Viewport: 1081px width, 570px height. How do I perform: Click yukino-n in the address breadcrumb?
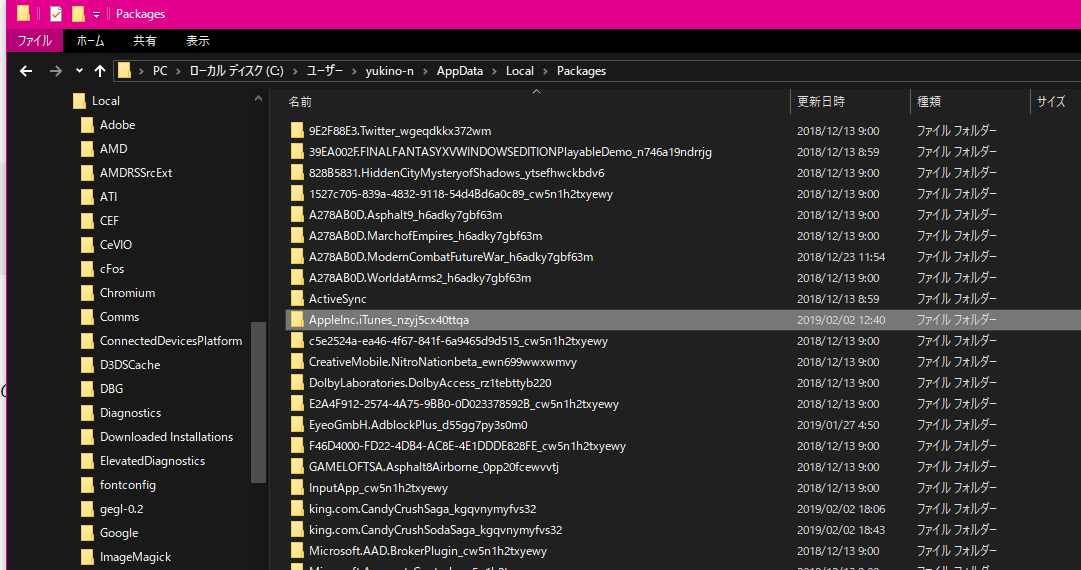point(390,71)
